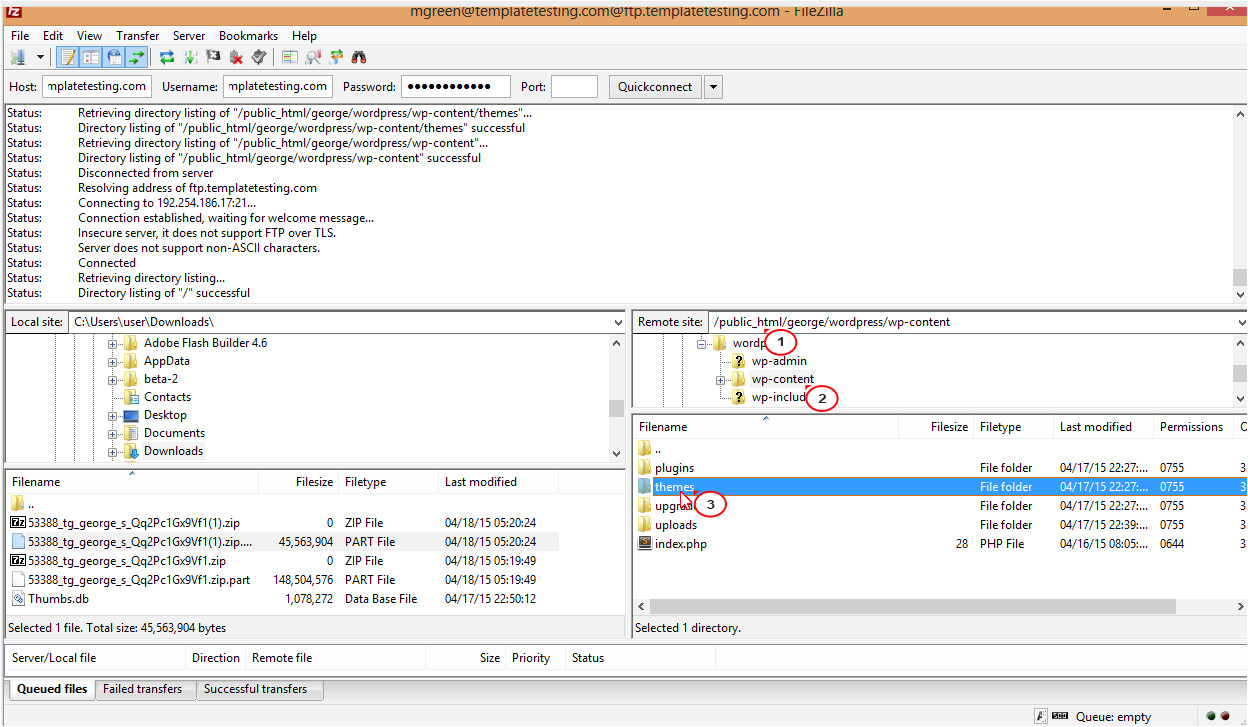Expand the wp-content remote tree node
Viewport: 1248px width, 727px height.
click(x=721, y=380)
